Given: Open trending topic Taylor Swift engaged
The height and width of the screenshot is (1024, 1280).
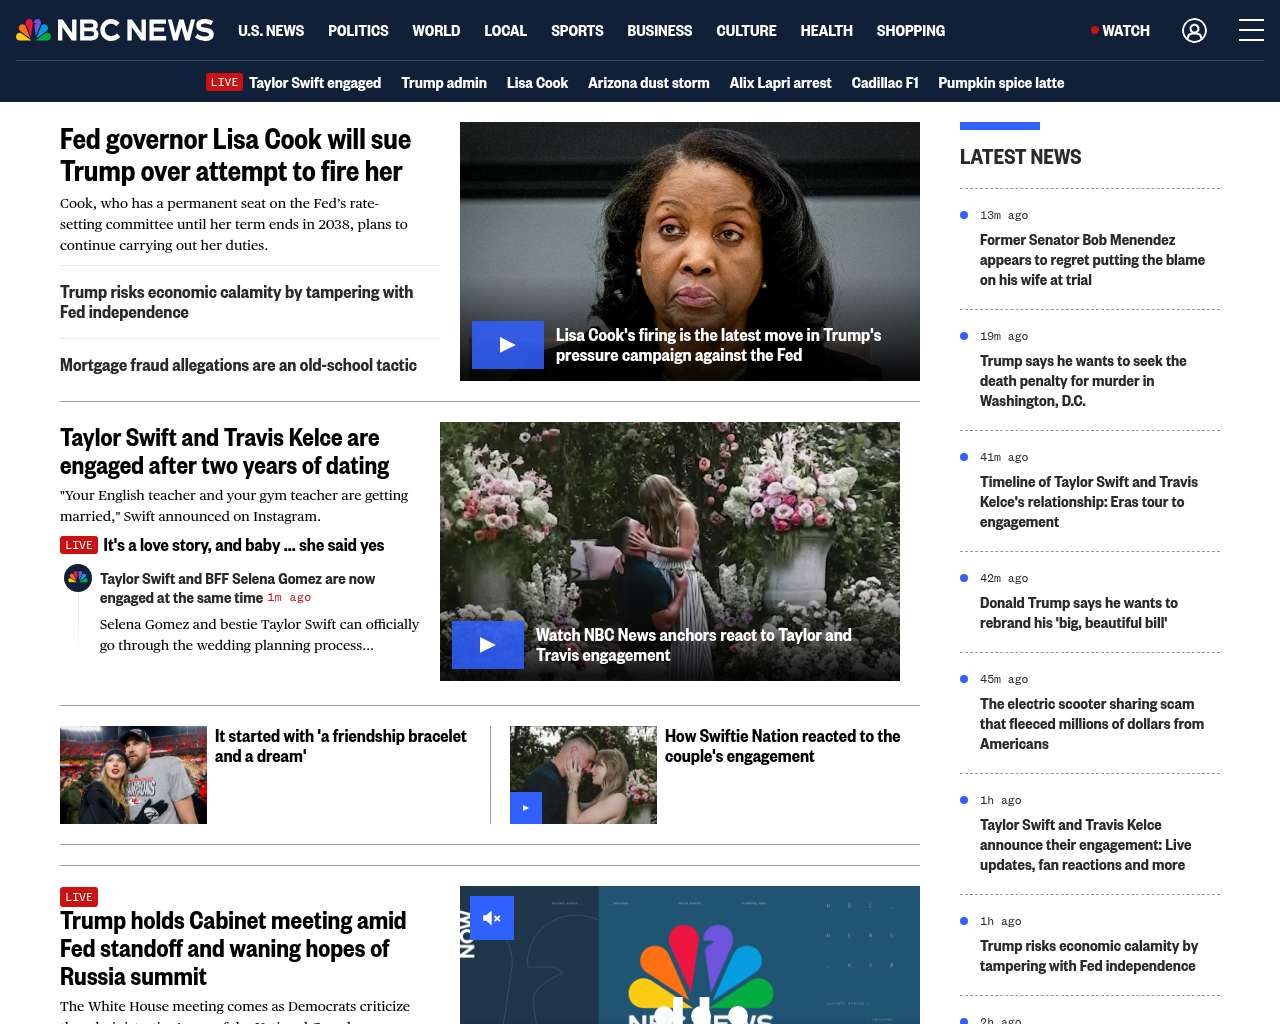Looking at the screenshot, I should [315, 83].
